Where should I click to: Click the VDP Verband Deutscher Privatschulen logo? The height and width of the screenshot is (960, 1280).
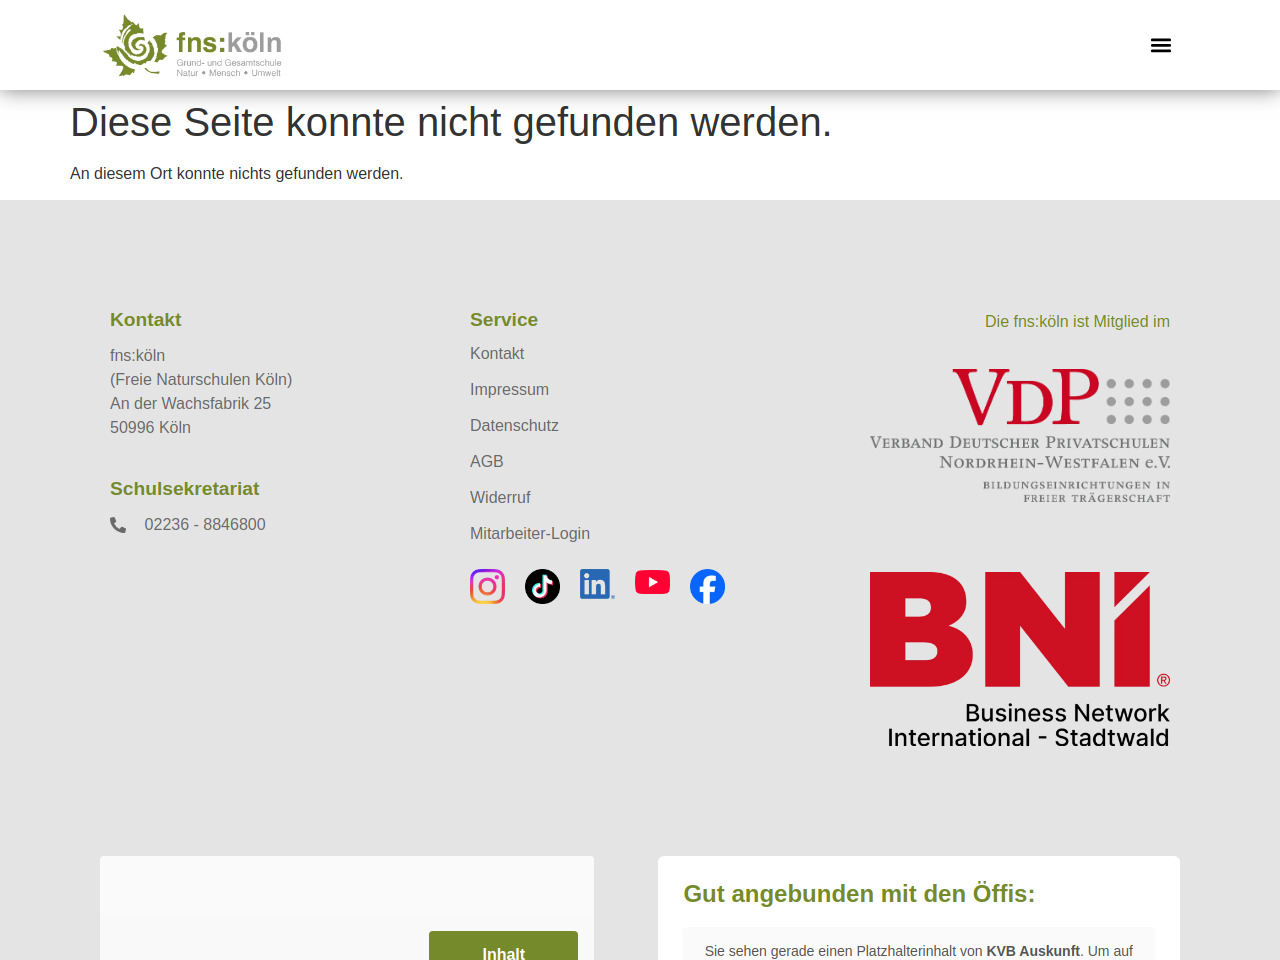[1020, 435]
